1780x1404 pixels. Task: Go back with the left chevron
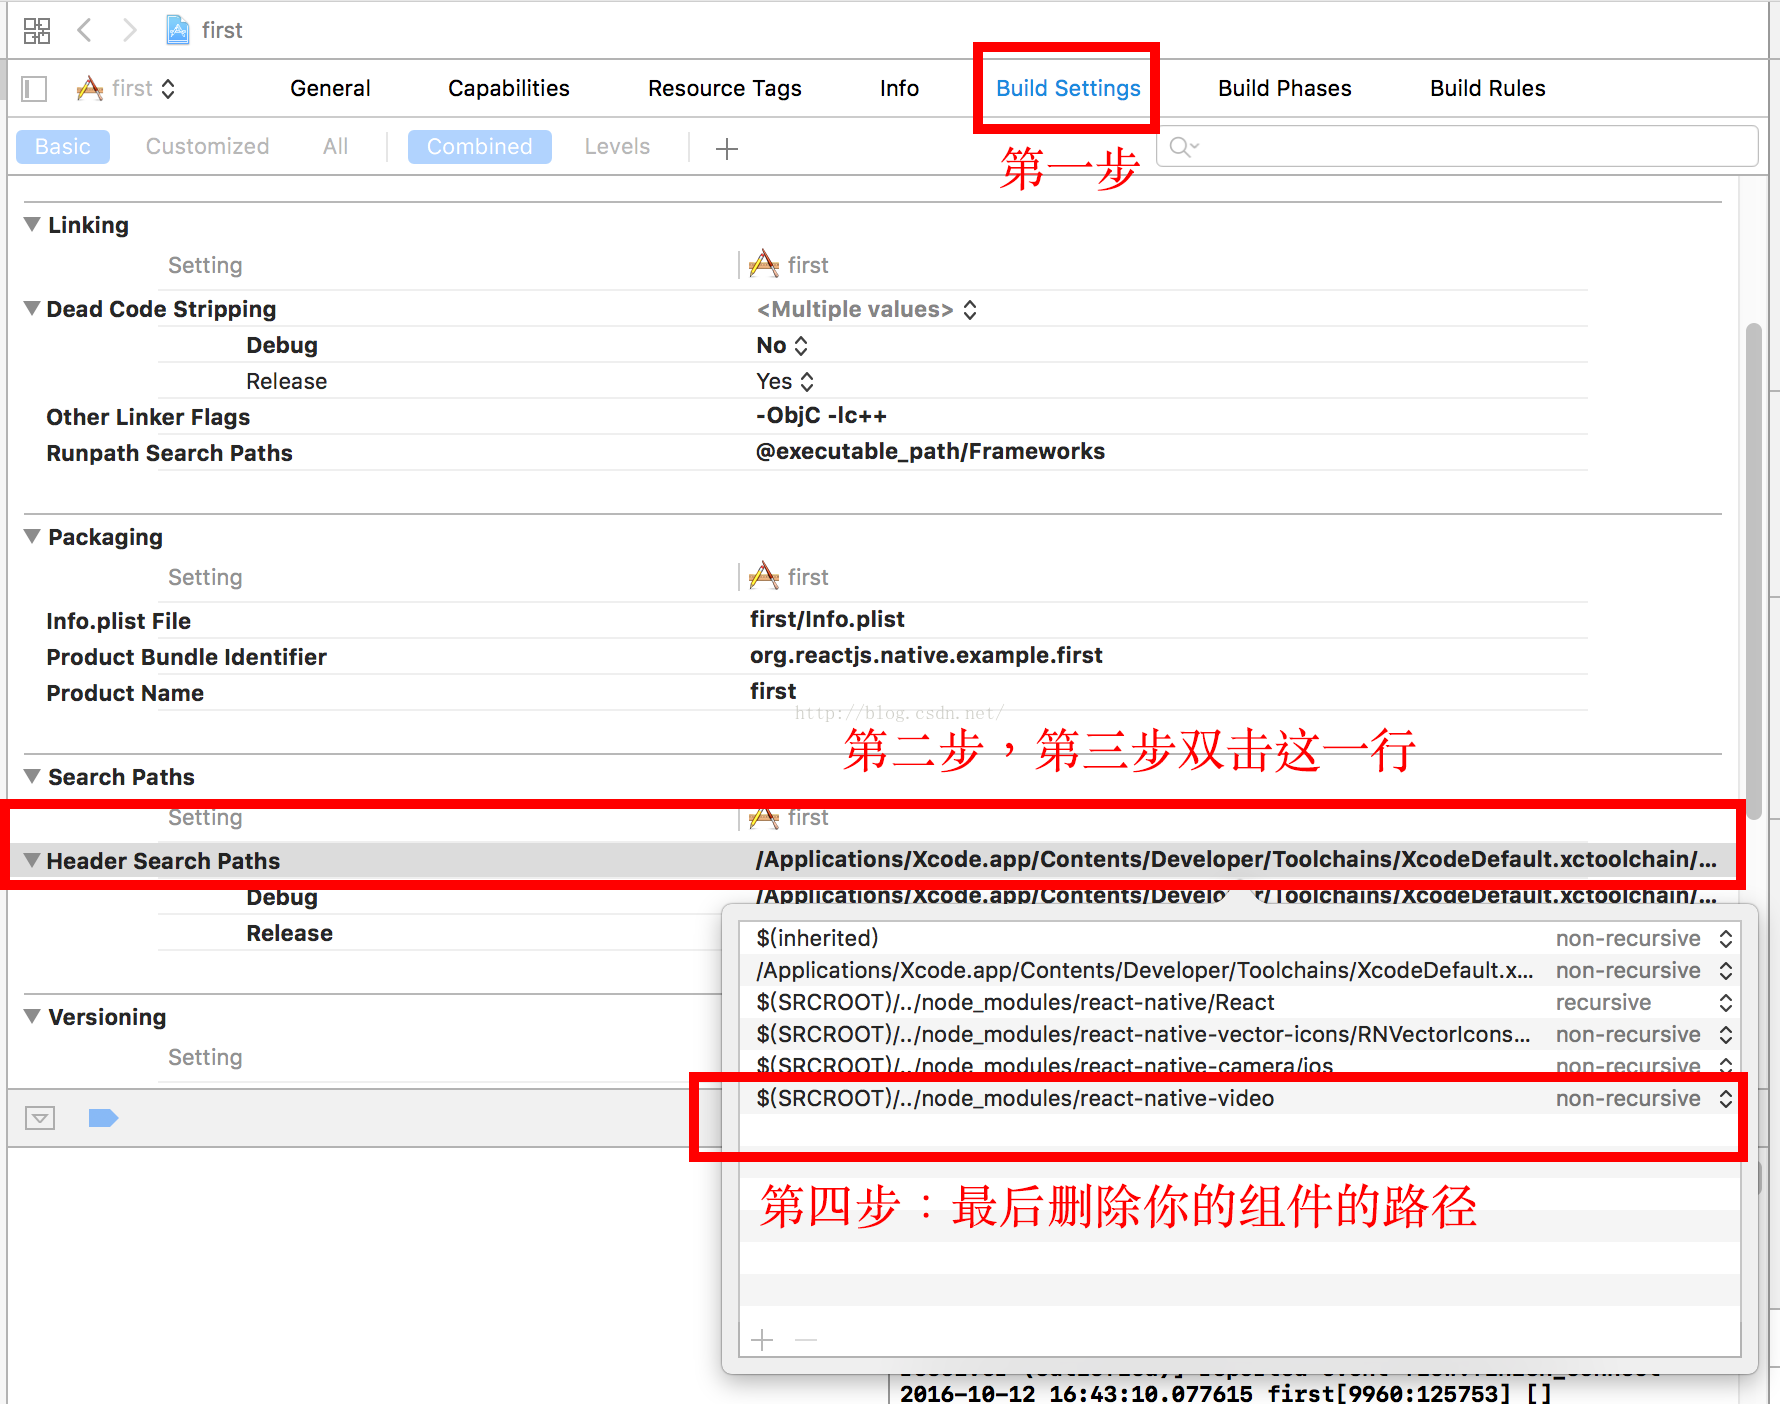[85, 30]
